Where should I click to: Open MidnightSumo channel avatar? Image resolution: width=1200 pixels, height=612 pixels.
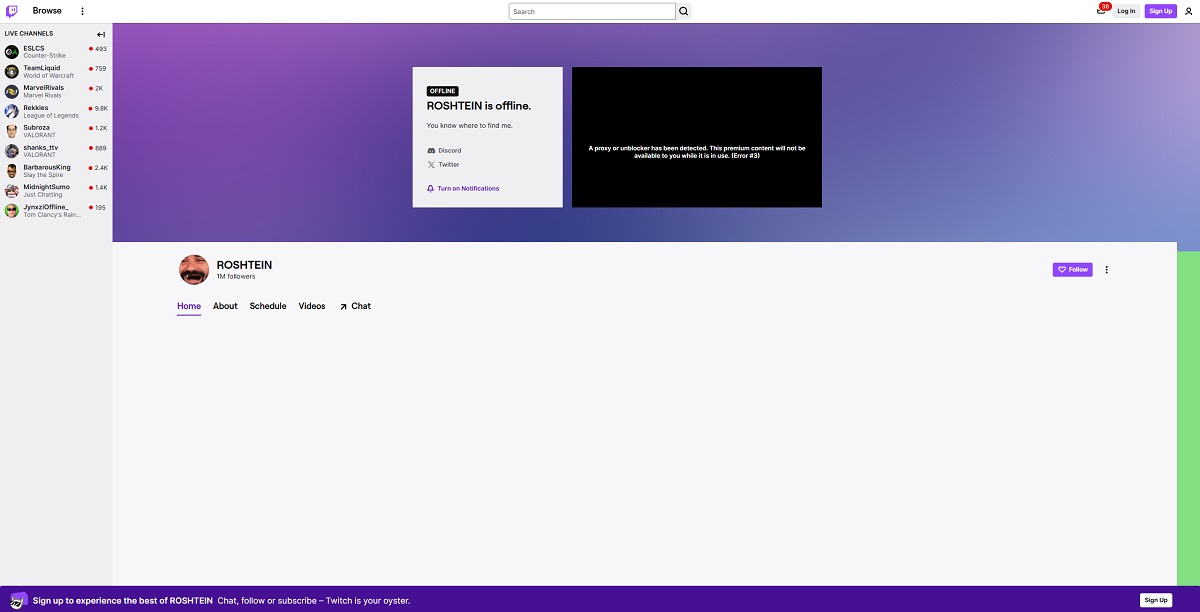[12, 190]
